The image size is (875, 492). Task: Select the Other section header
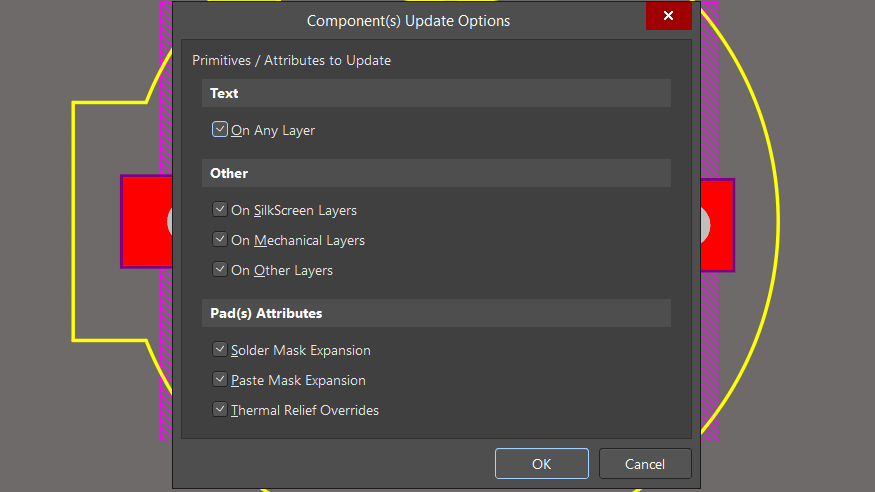coord(435,173)
